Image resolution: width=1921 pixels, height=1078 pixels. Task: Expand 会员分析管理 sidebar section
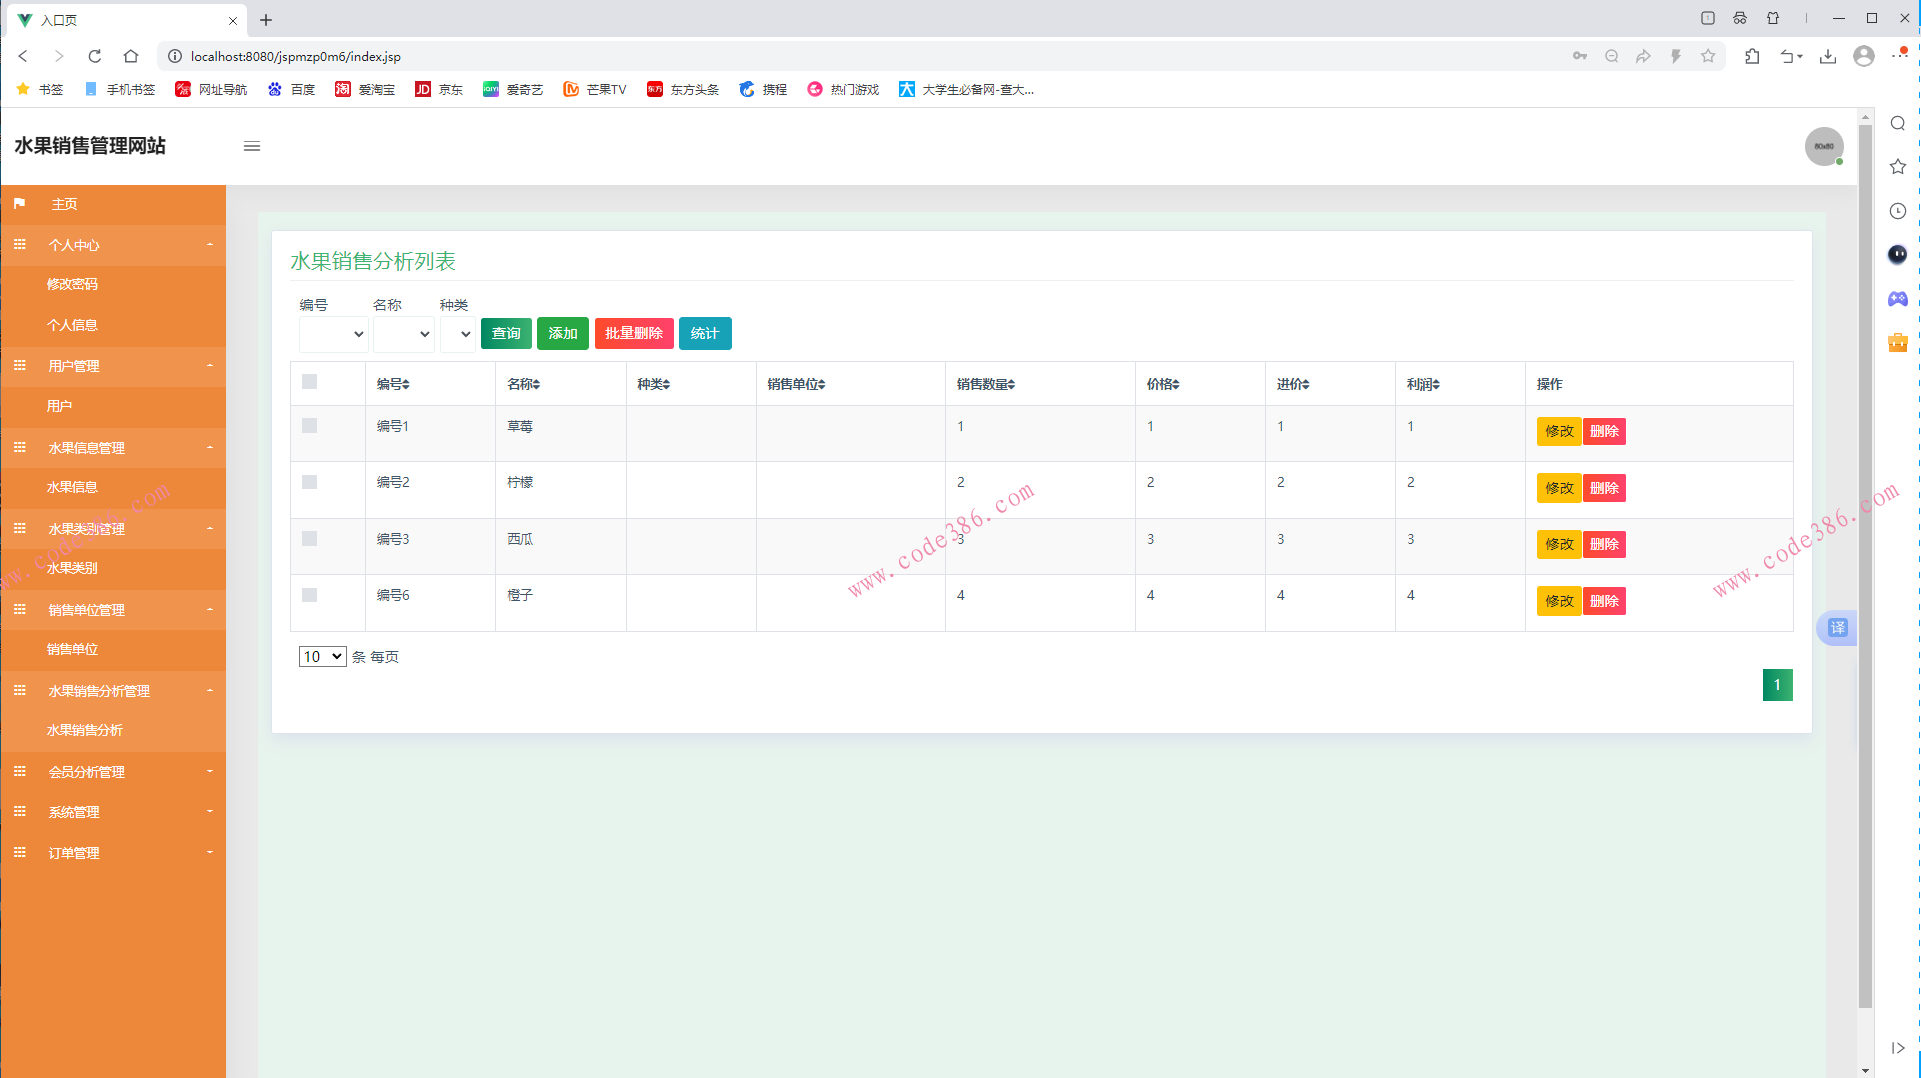tap(113, 772)
